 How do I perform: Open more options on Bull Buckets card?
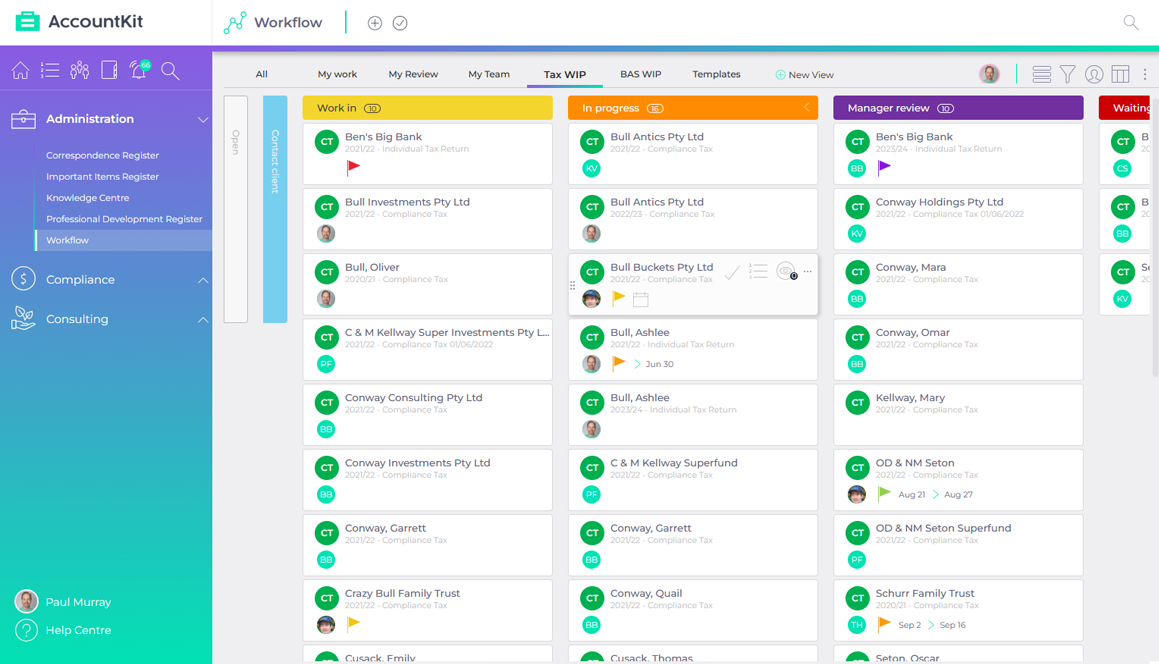[807, 271]
